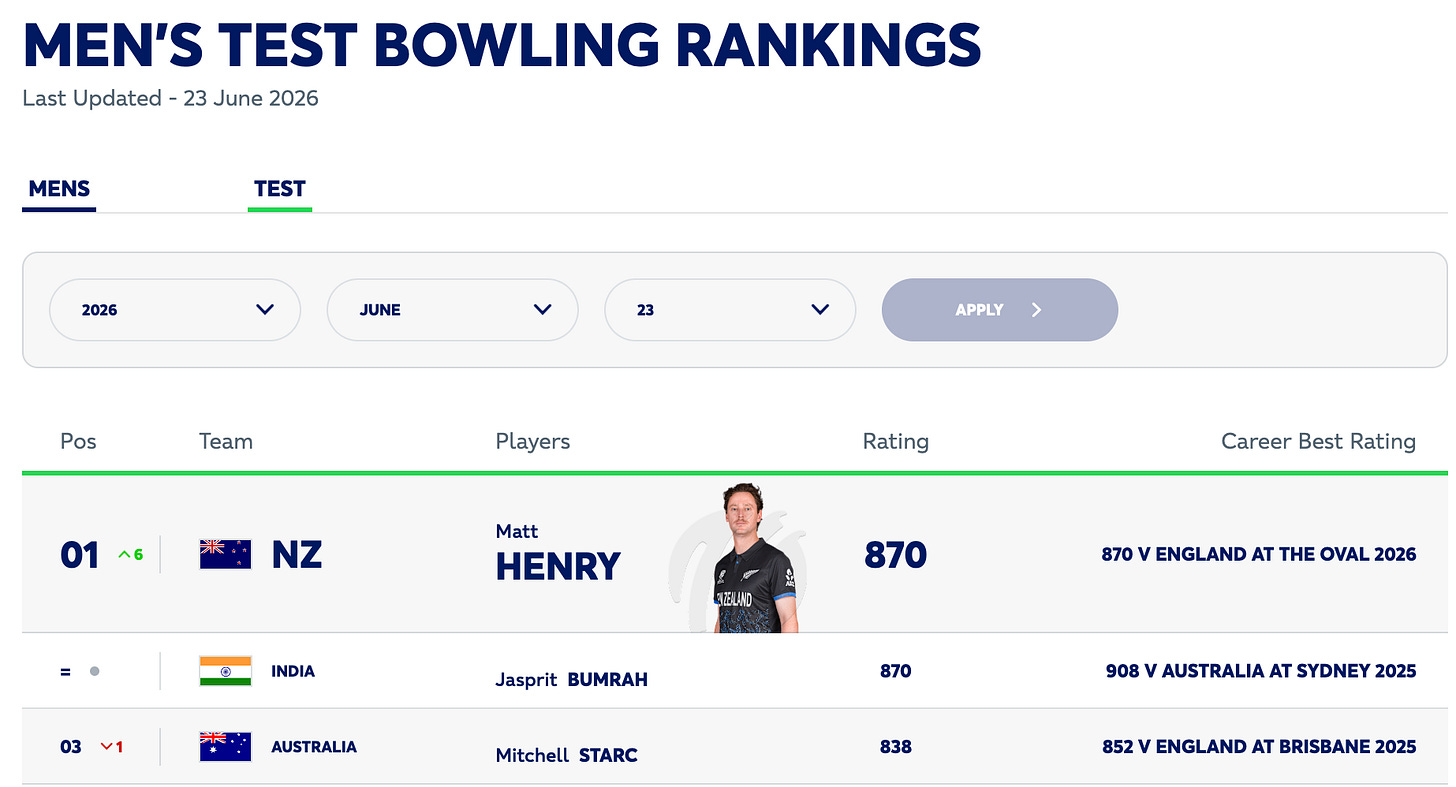The height and width of the screenshot is (787, 1456).
Task: Click the Australia flag icon
Action: pyautogui.click(x=225, y=746)
